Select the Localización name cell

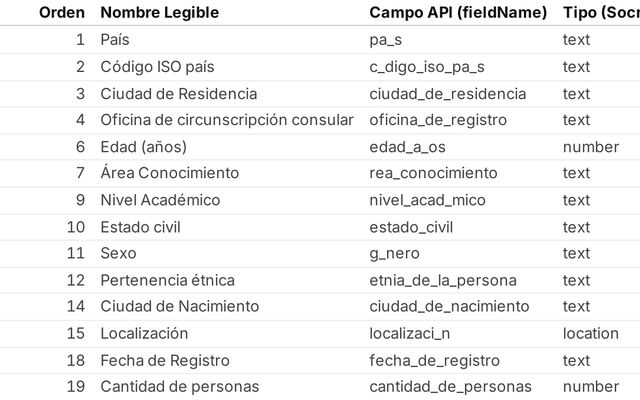pyautogui.click(x=144, y=333)
